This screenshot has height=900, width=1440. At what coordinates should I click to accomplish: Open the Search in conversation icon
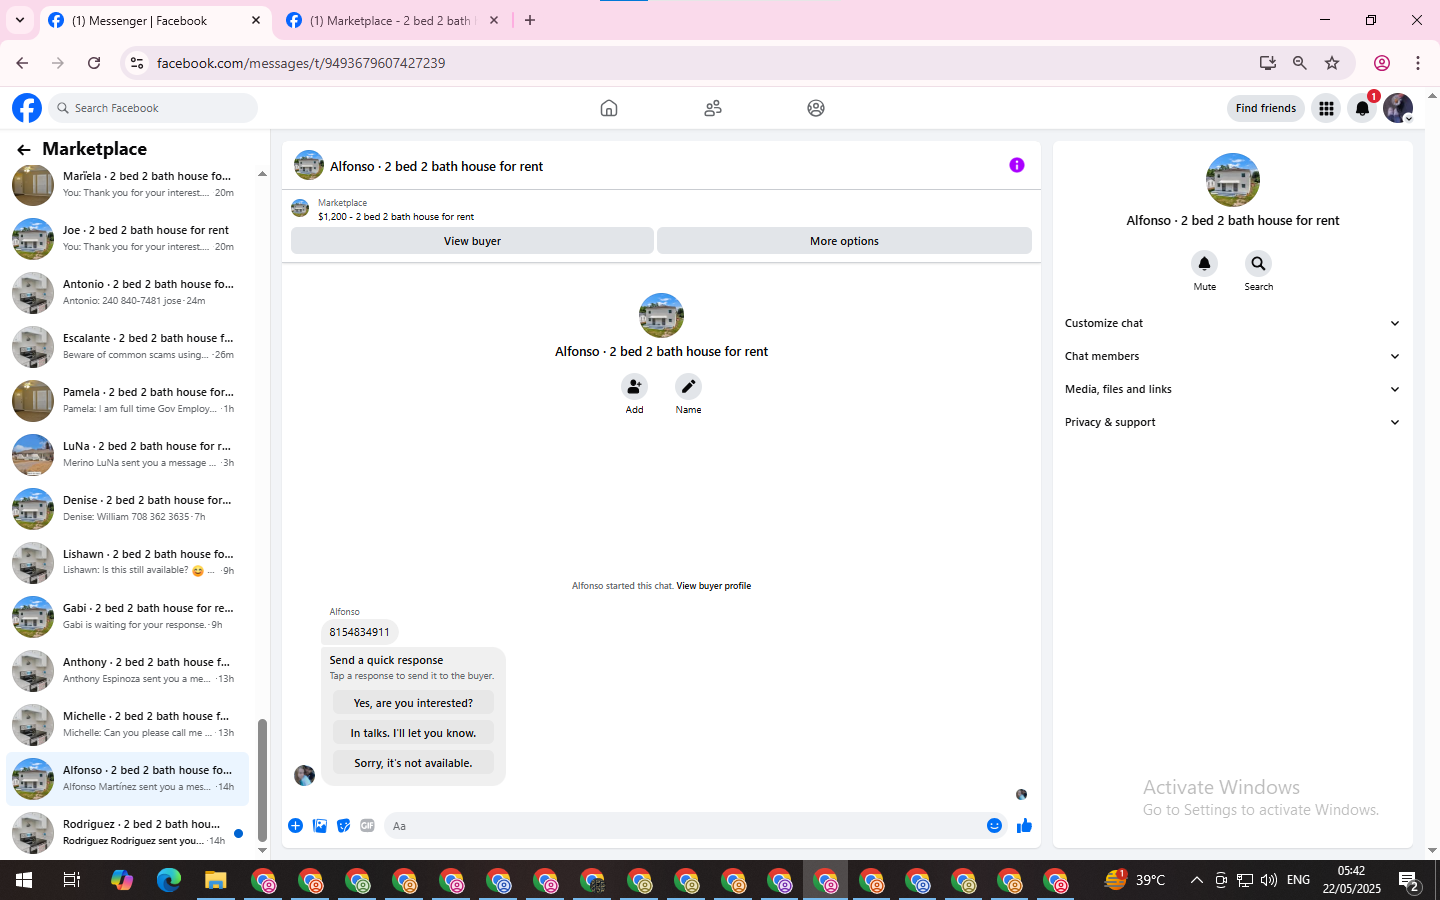pyautogui.click(x=1258, y=263)
